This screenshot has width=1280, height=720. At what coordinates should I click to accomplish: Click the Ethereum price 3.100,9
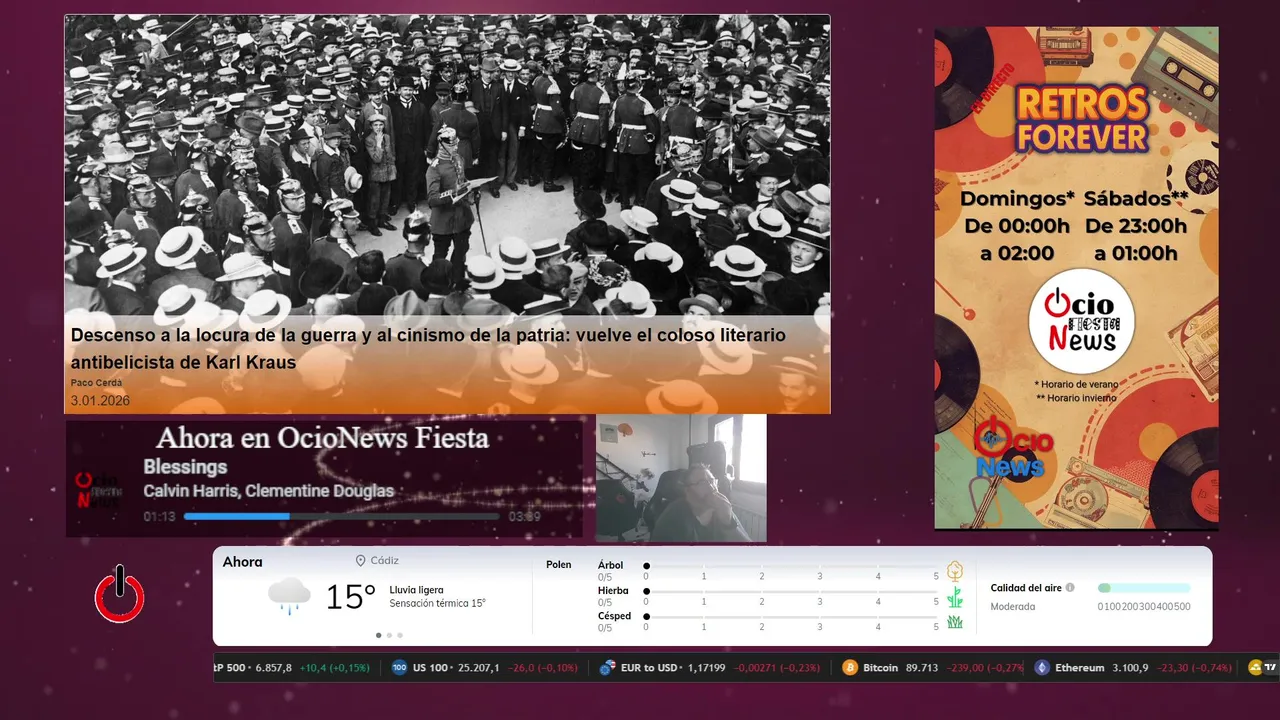pos(1129,668)
